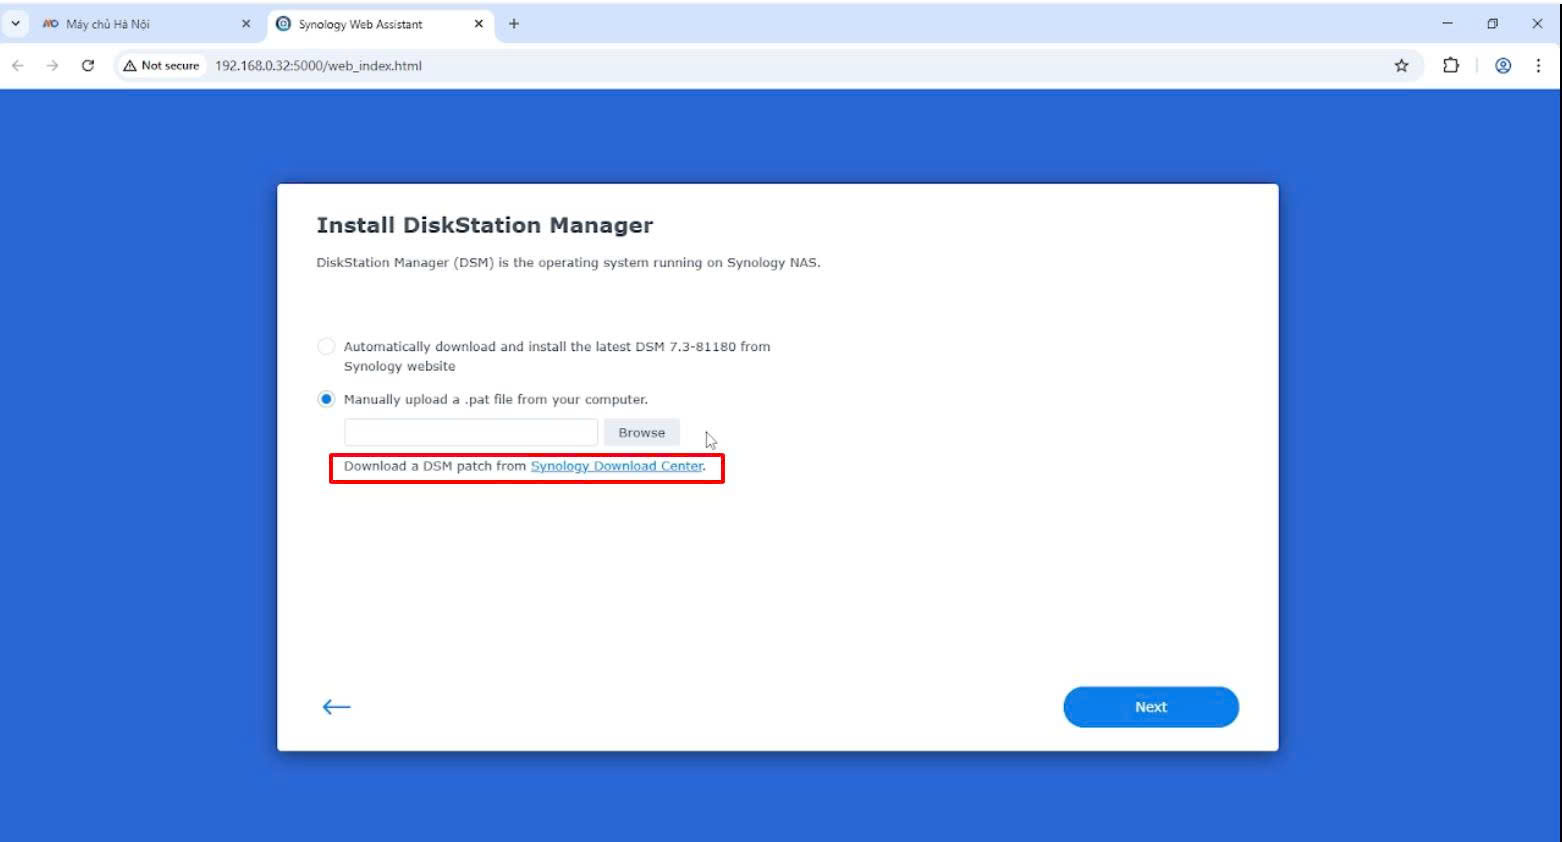Click the .pat file path input field

coord(470,433)
